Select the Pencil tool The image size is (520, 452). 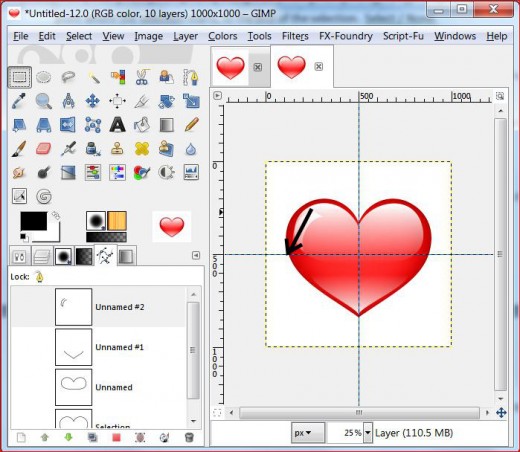pyautogui.click(x=191, y=125)
